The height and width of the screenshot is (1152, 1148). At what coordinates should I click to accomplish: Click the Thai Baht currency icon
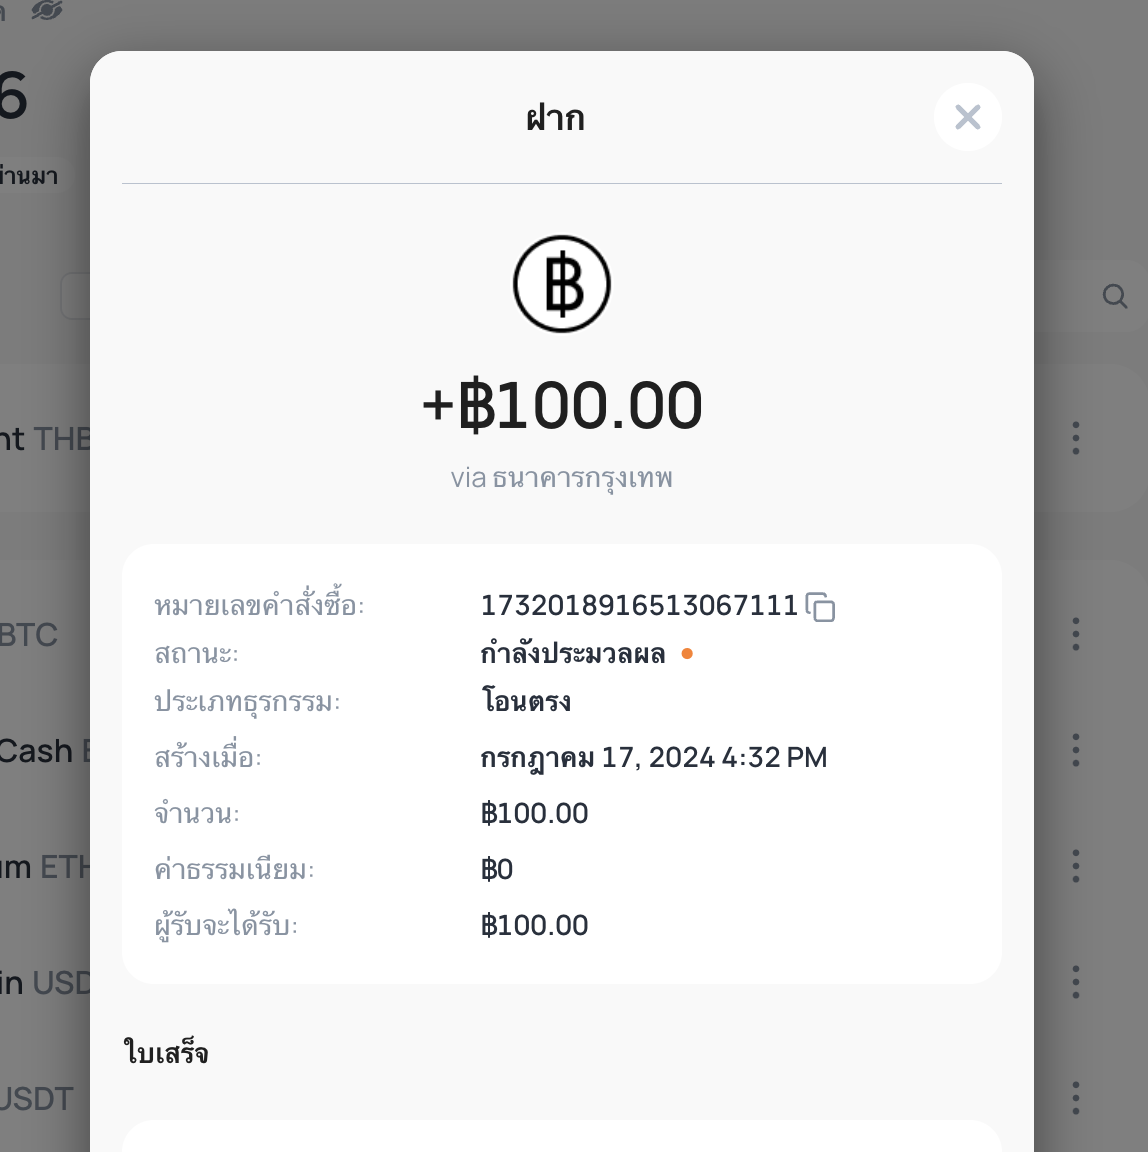[562, 284]
